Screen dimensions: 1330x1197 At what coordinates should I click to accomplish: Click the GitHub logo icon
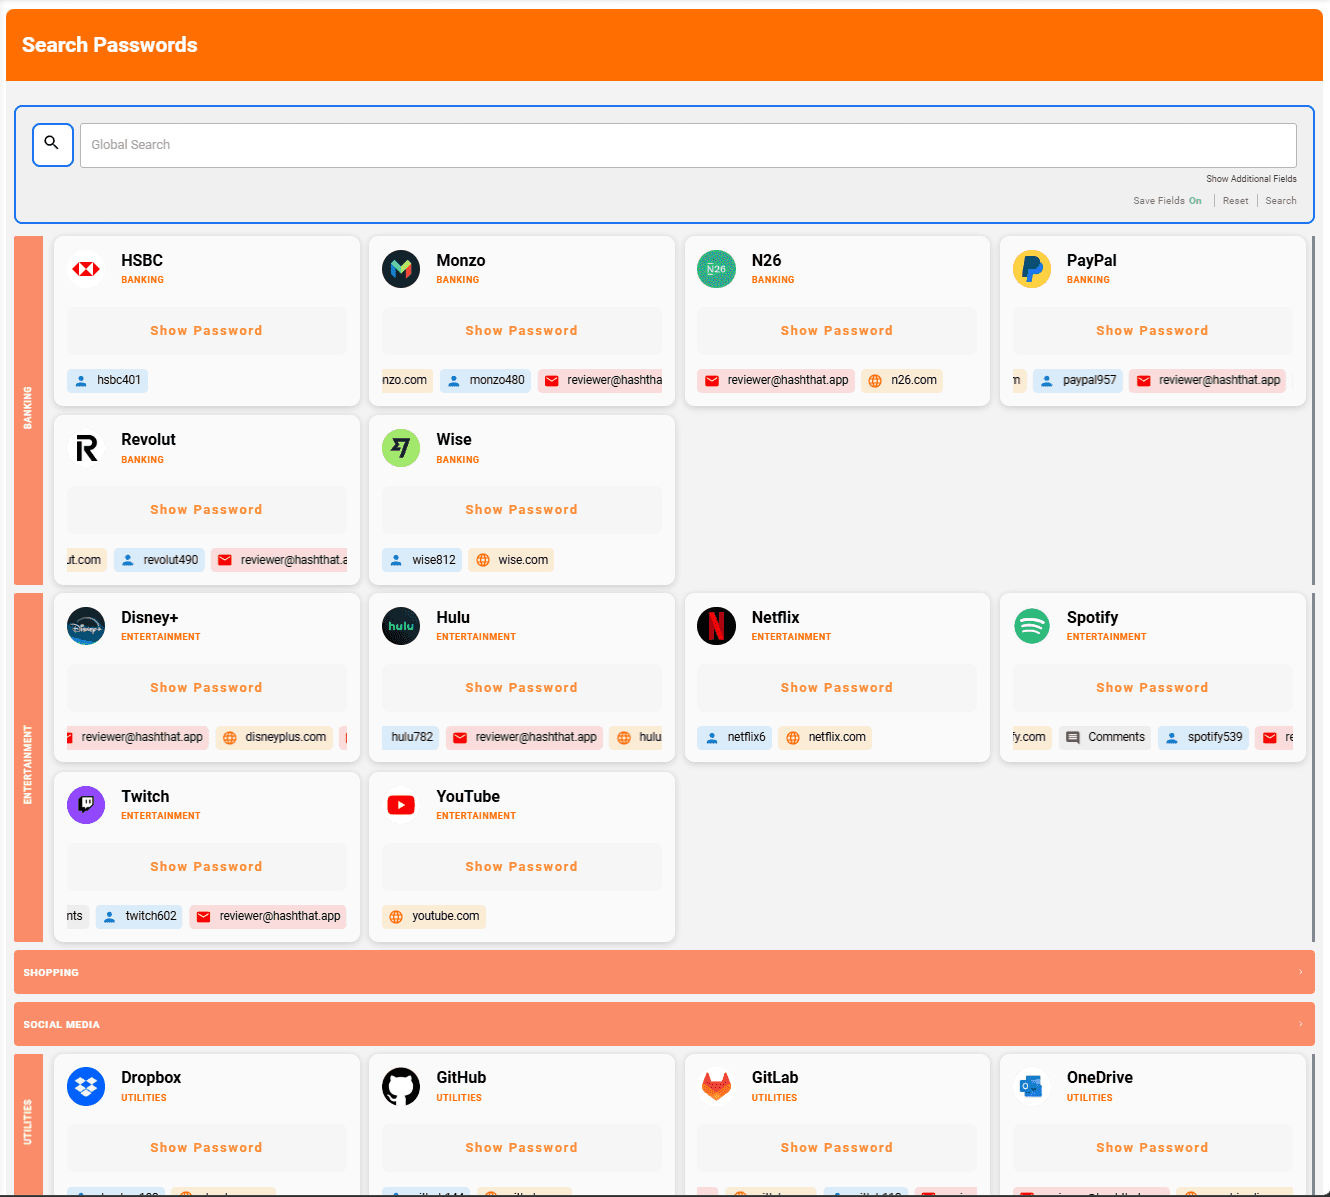pos(401,1086)
